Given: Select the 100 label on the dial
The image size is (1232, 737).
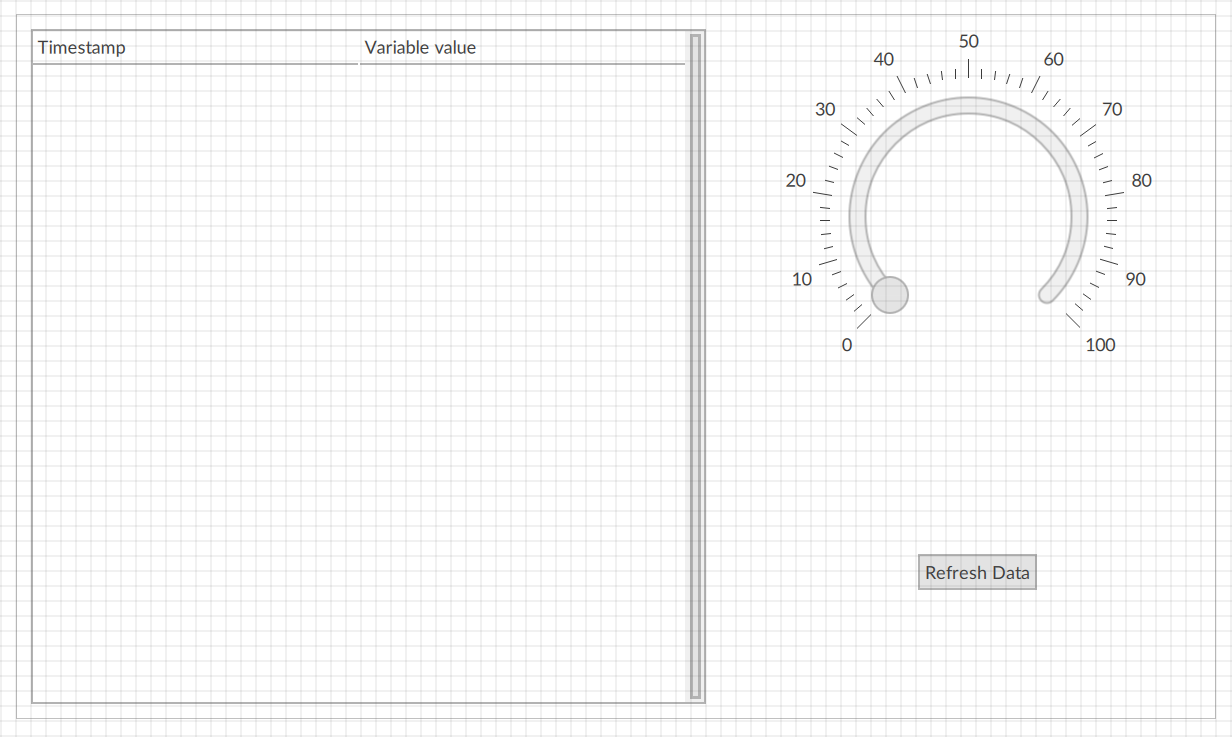Looking at the screenshot, I should coord(1100,345).
